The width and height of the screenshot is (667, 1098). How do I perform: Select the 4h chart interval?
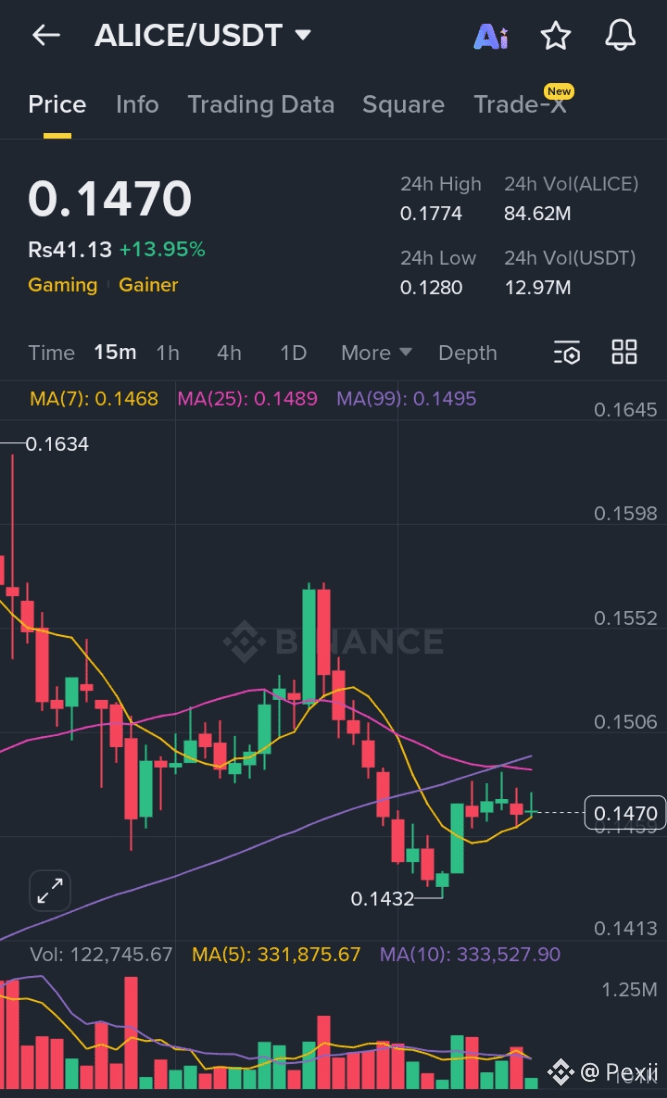[x=229, y=352]
